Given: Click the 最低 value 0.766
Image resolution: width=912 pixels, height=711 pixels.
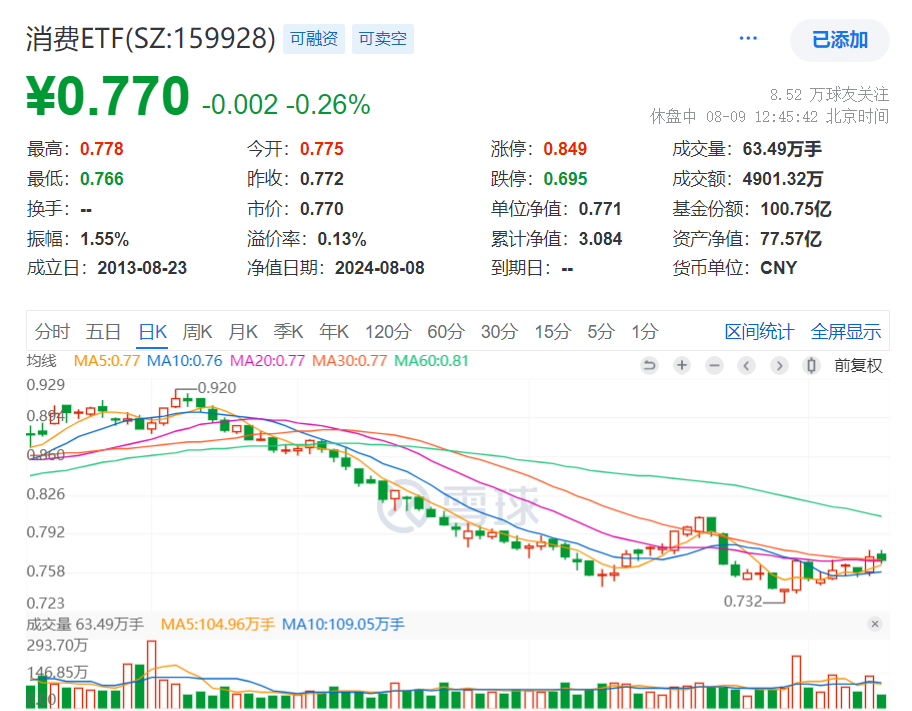Looking at the screenshot, I should click(102, 179).
